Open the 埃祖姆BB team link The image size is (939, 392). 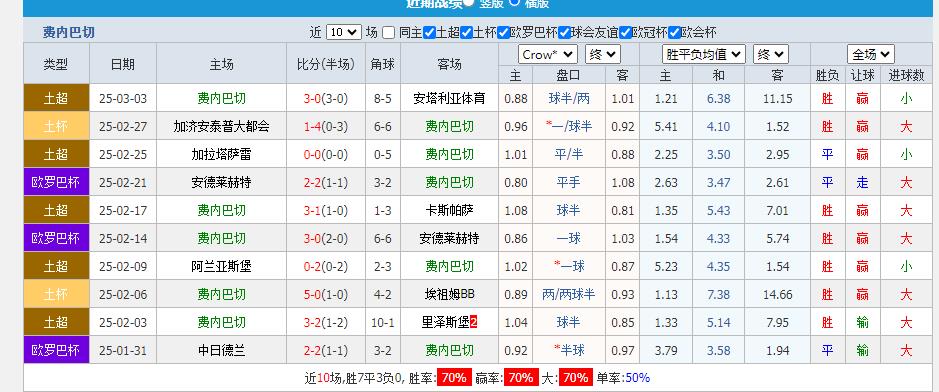450,294
